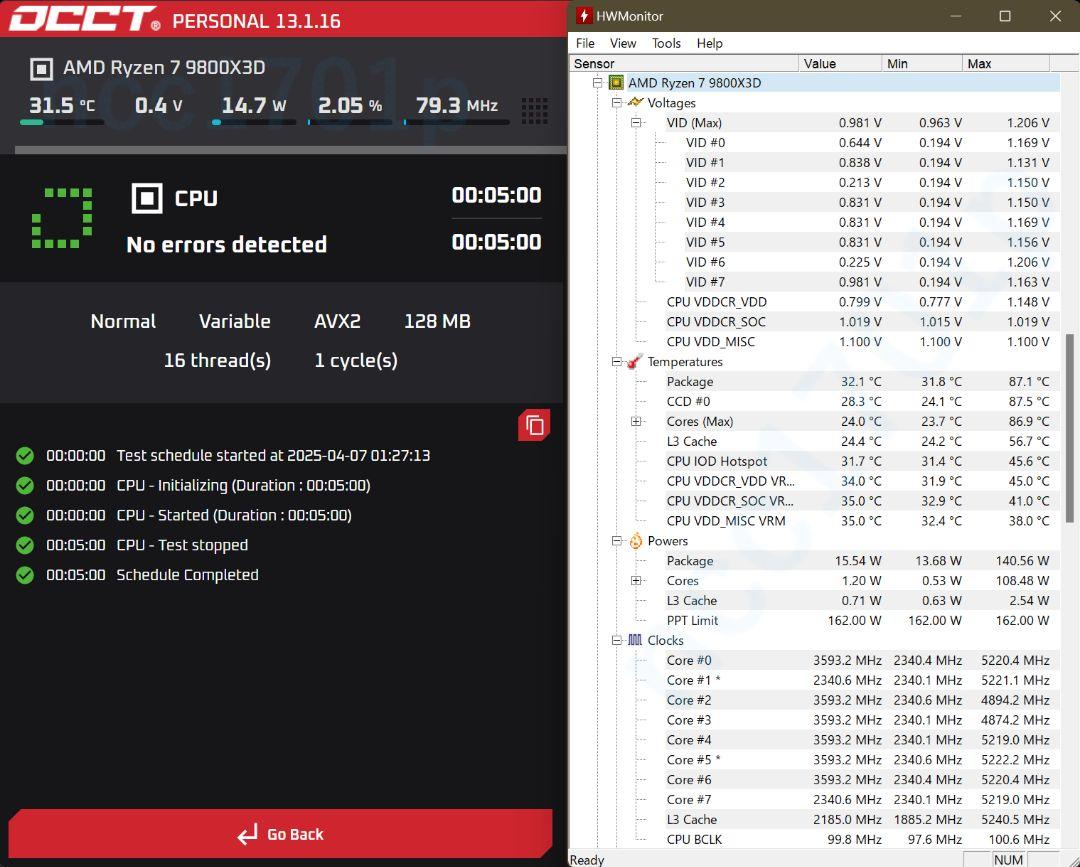Open the Tools menu in HWMonitor
Image resolution: width=1080 pixels, height=867 pixels.
point(666,43)
